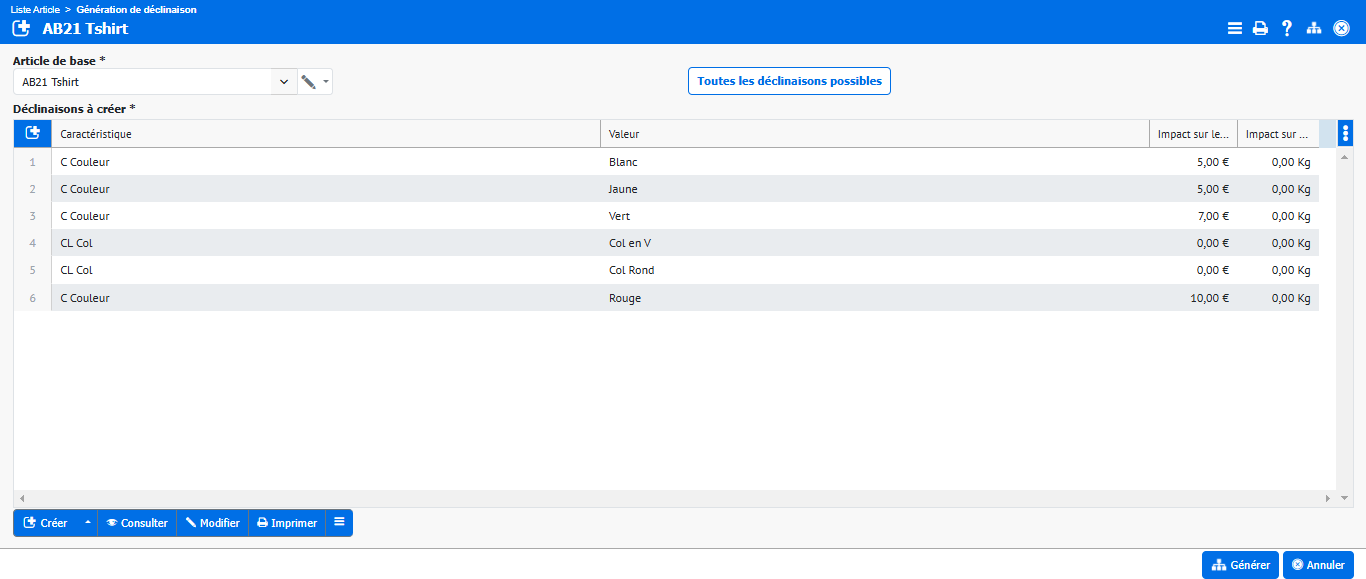Click the Valeur column header

(874, 134)
